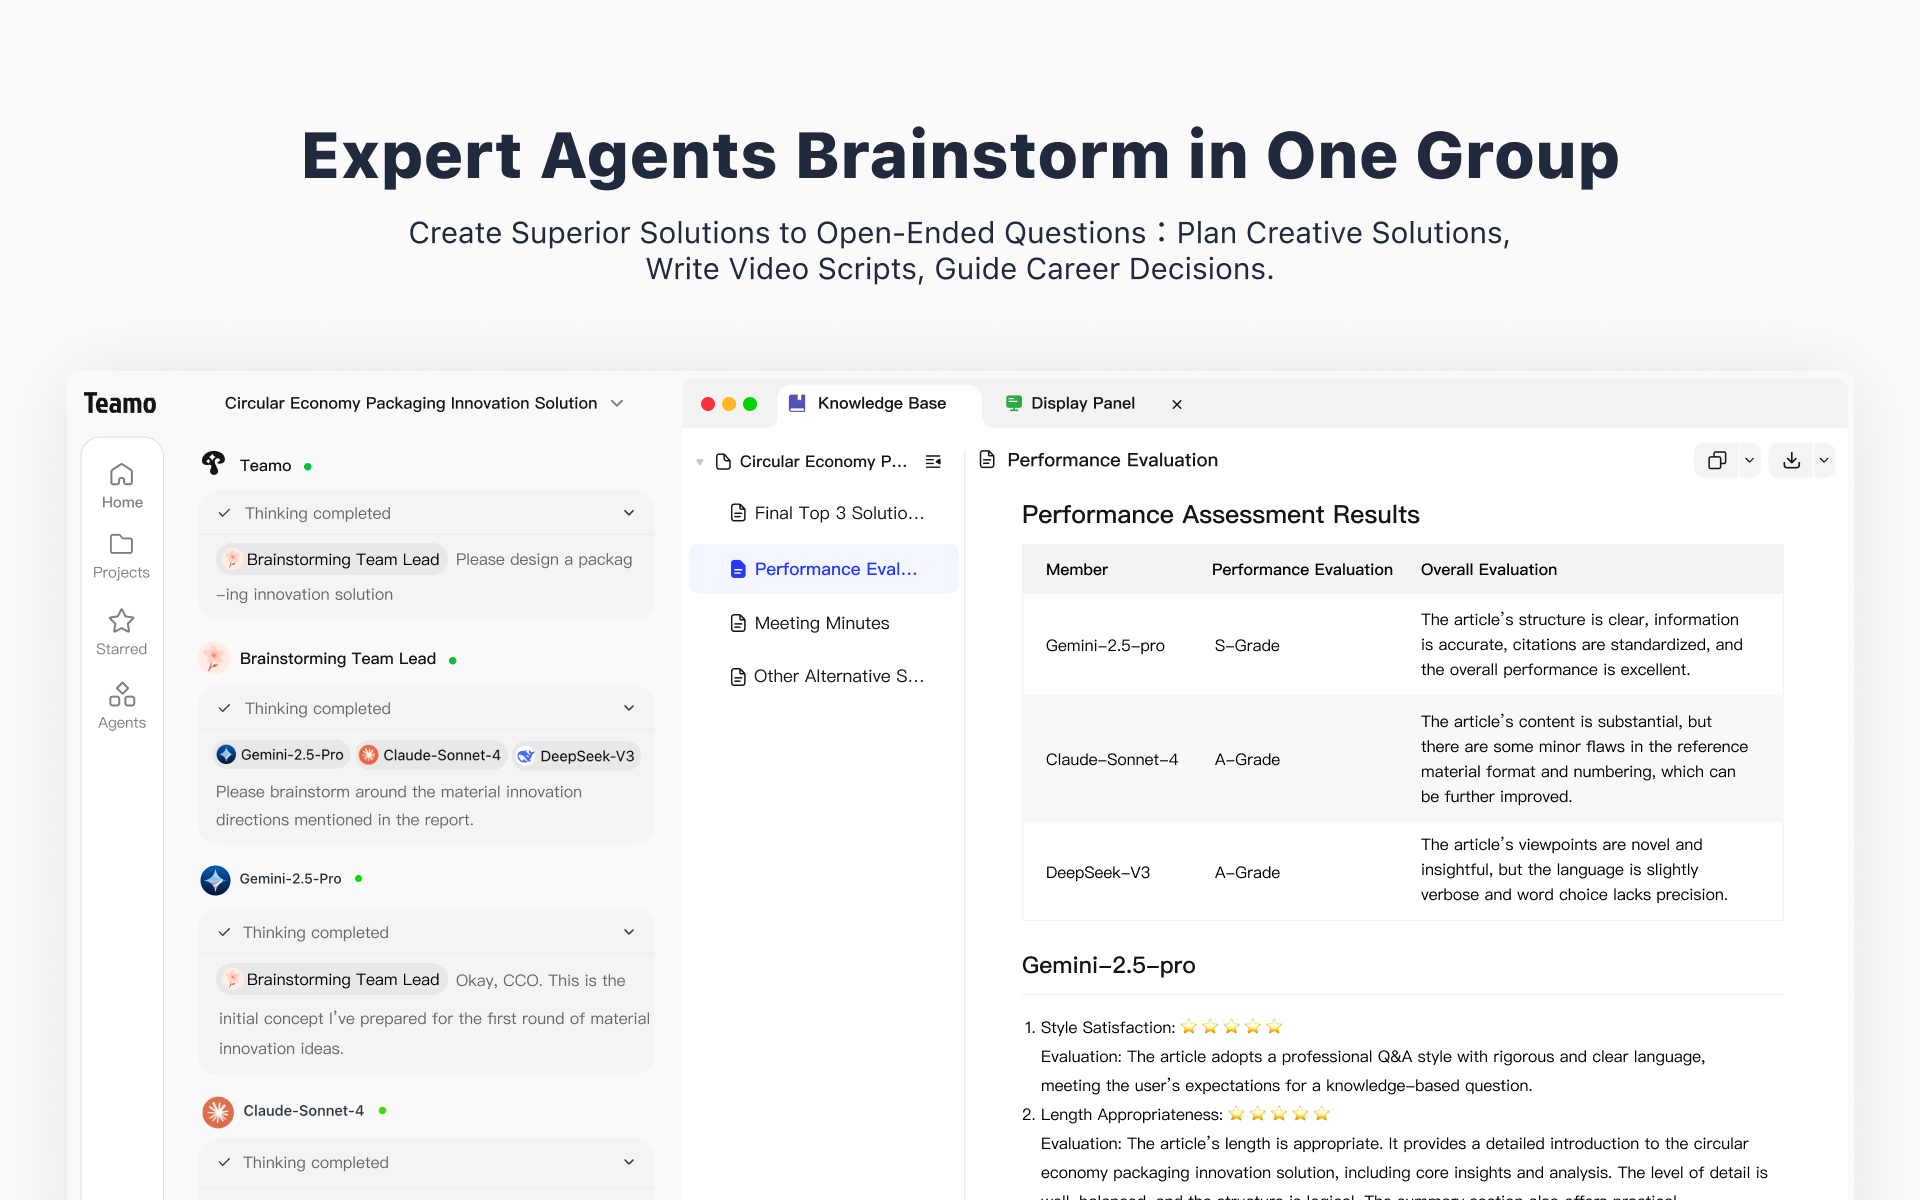Open the project title dropdown chevron
Viewport: 1920px width, 1200px height.
click(x=617, y=403)
